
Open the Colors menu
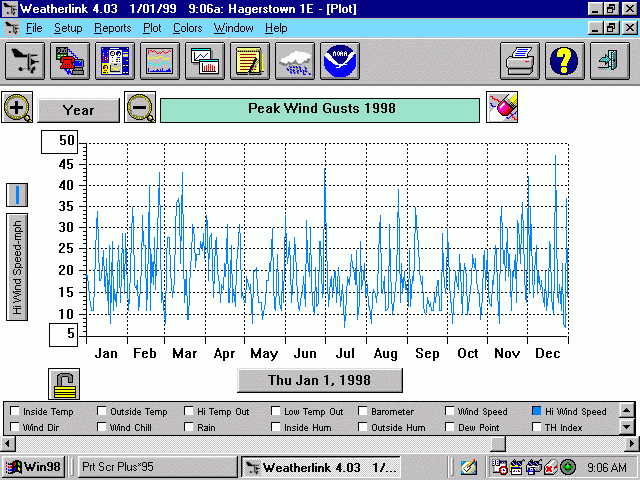pos(188,28)
